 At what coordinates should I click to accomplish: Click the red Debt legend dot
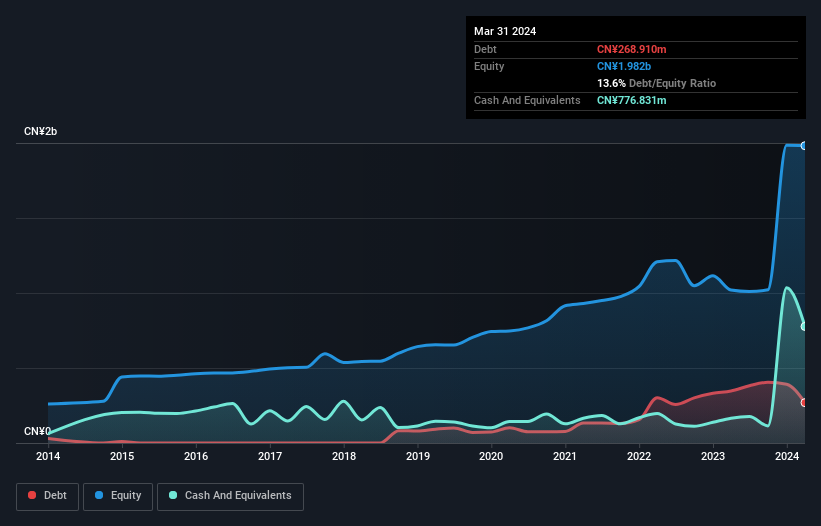[32, 495]
